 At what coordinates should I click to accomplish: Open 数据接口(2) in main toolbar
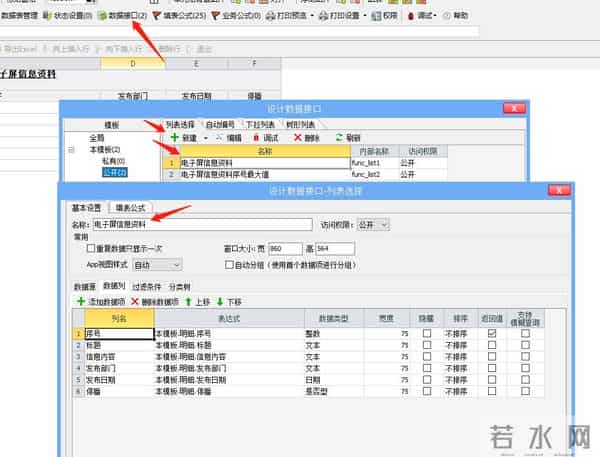(123, 16)
